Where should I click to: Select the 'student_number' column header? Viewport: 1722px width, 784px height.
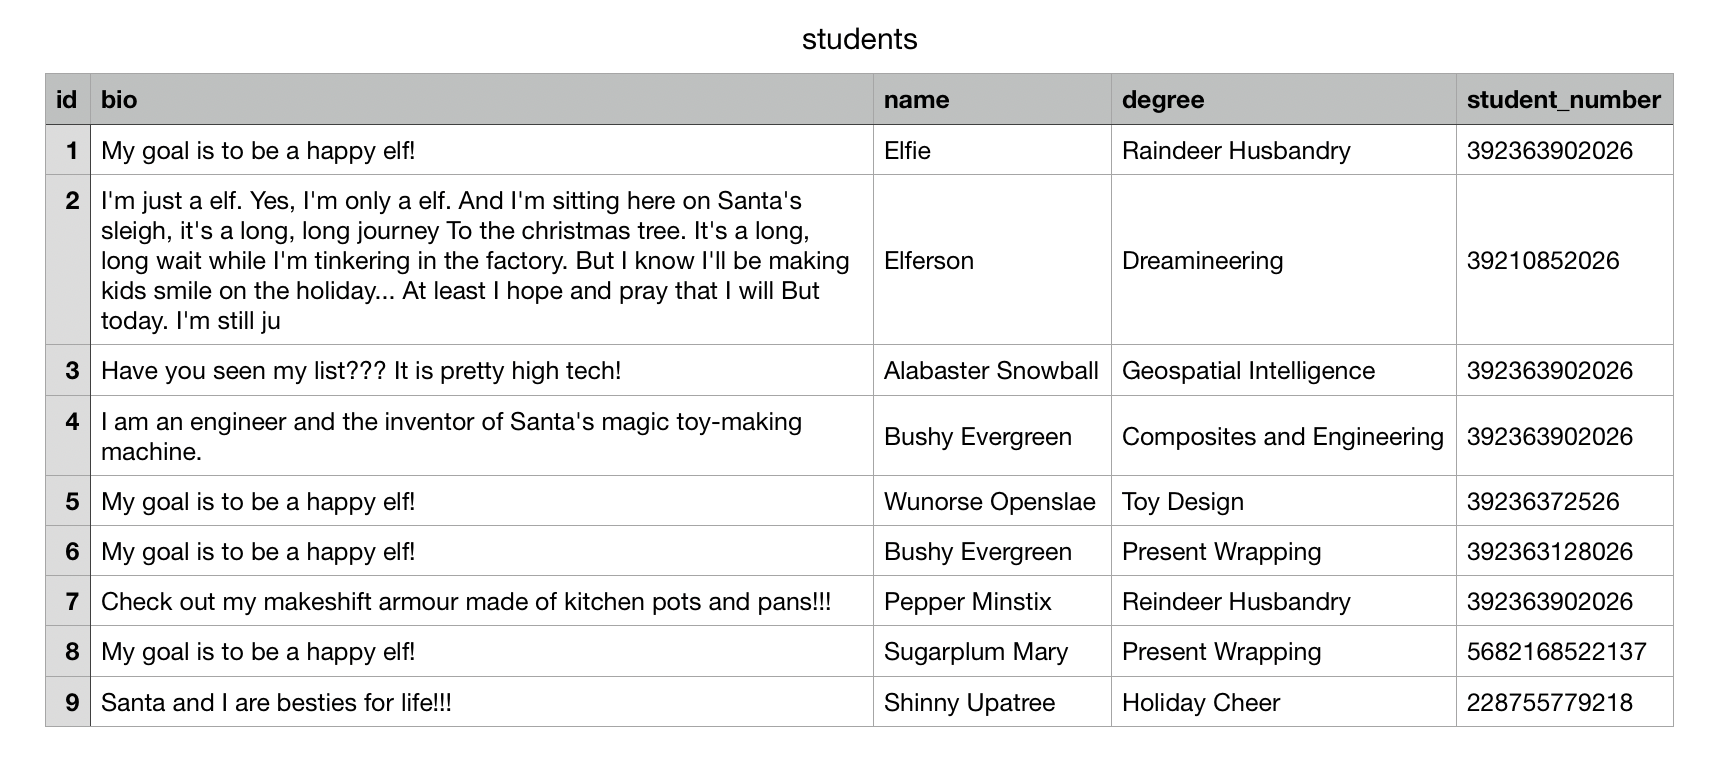click(x=1564, y=99)
